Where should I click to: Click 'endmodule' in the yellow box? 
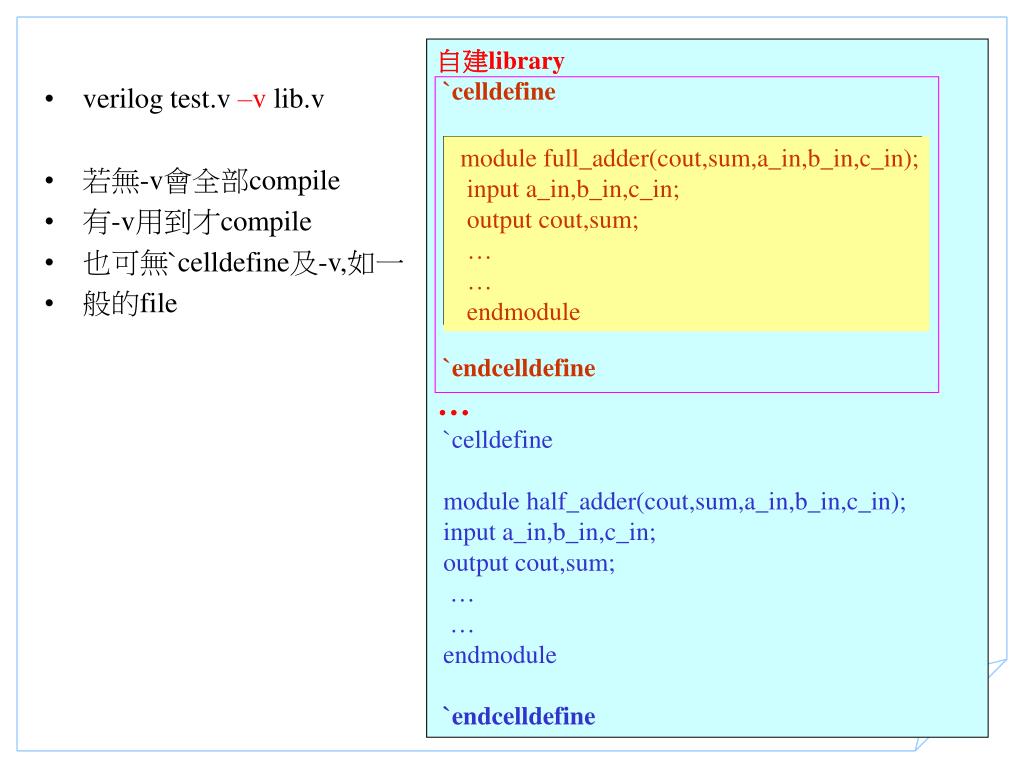[x=523, y=312]
